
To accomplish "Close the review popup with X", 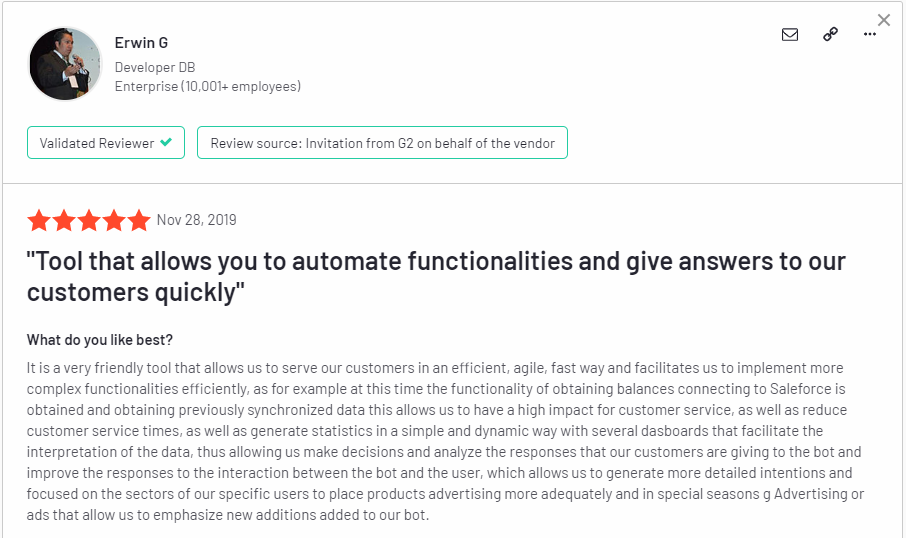I will [x=884, y=20].
